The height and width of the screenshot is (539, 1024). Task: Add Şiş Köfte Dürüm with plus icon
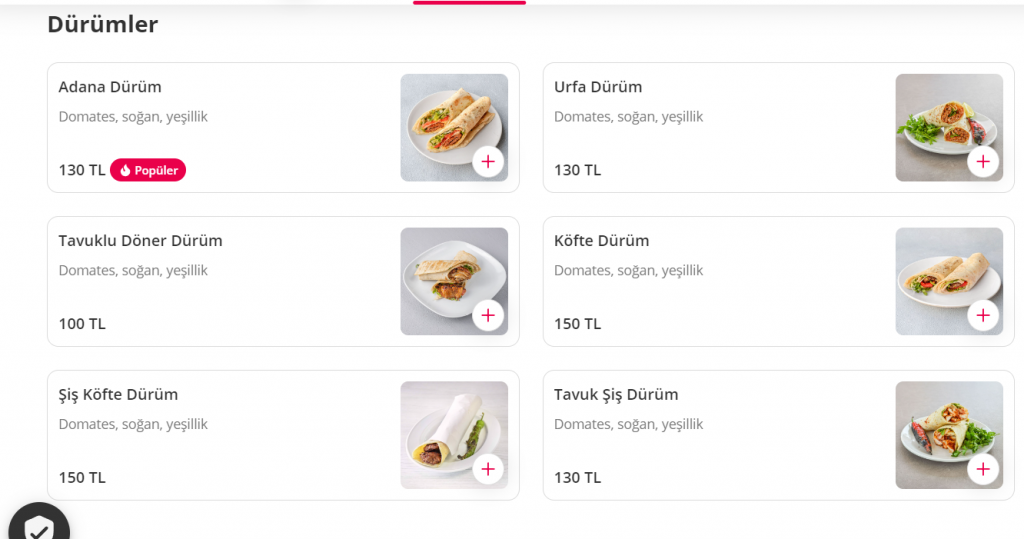pos(488,469)
